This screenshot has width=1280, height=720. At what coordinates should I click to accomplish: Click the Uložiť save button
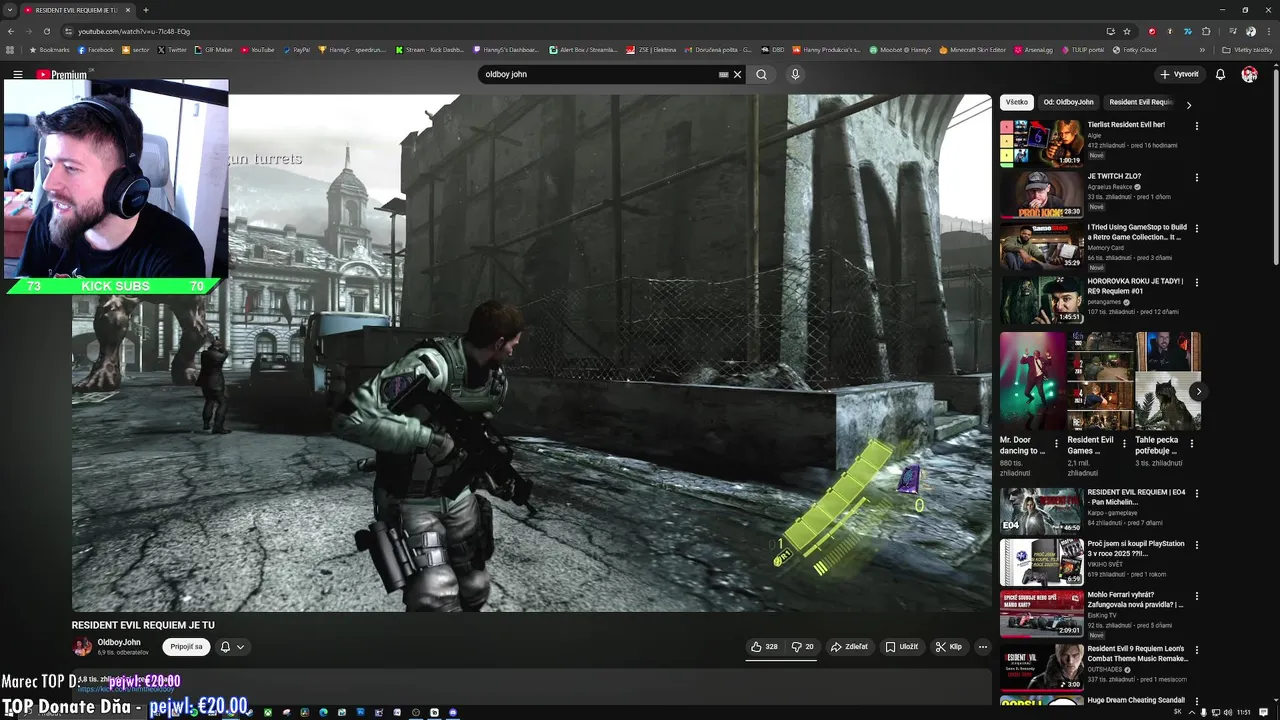(x=902, y=647)
